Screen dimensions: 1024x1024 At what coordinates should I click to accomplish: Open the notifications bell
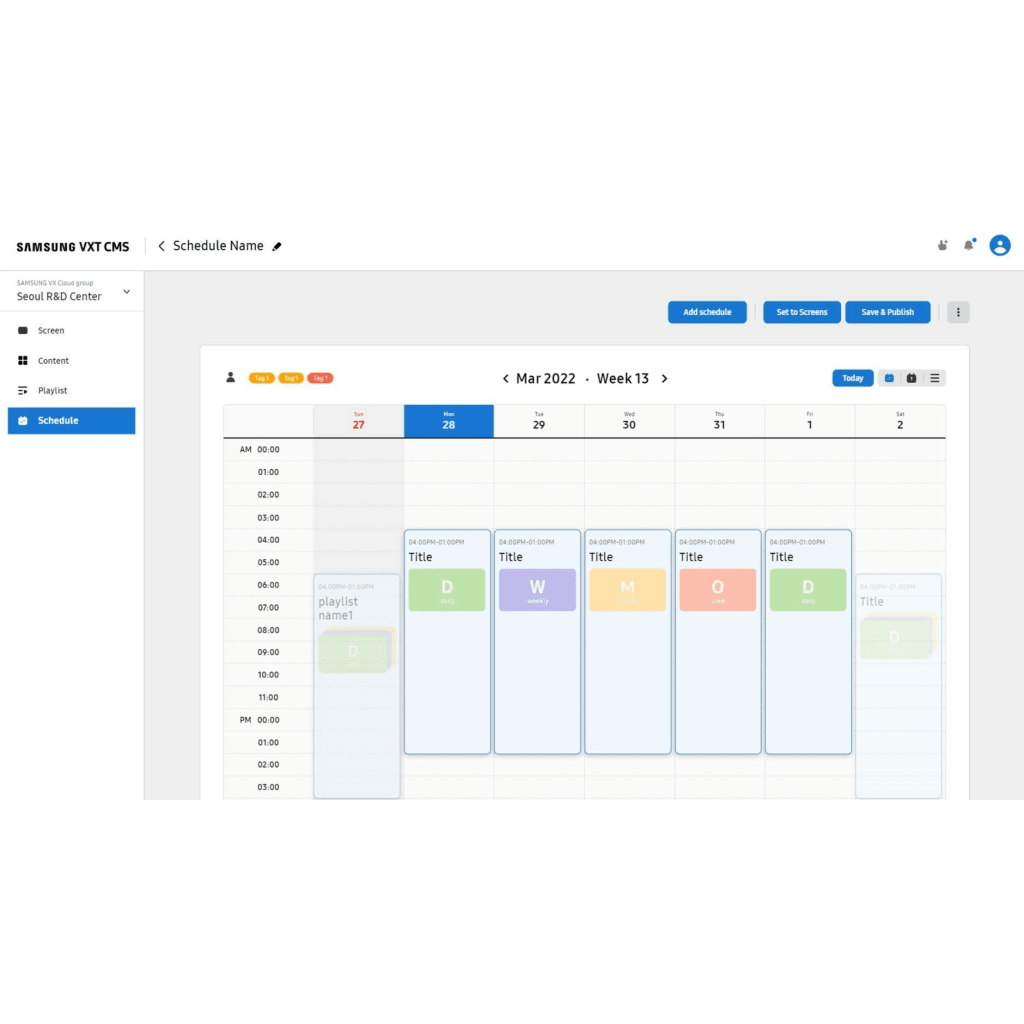coord(968,246)
